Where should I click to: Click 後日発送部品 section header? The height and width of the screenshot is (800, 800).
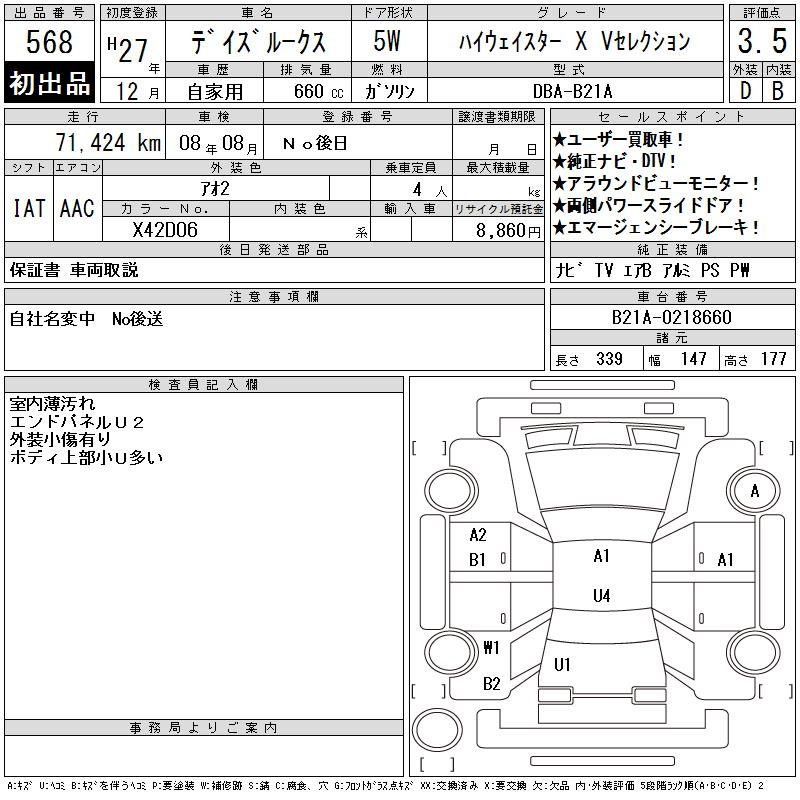[274, 249]
